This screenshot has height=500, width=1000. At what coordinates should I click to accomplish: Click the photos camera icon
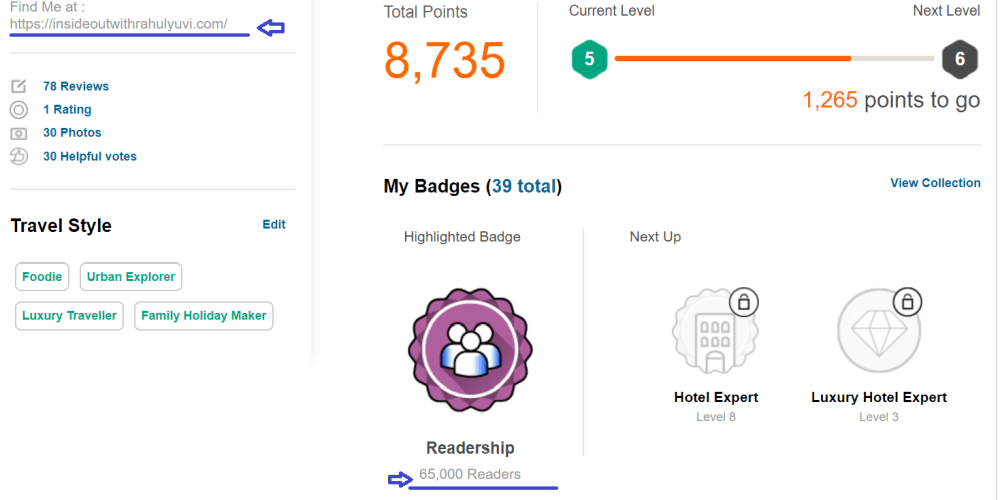coord(18,133)
